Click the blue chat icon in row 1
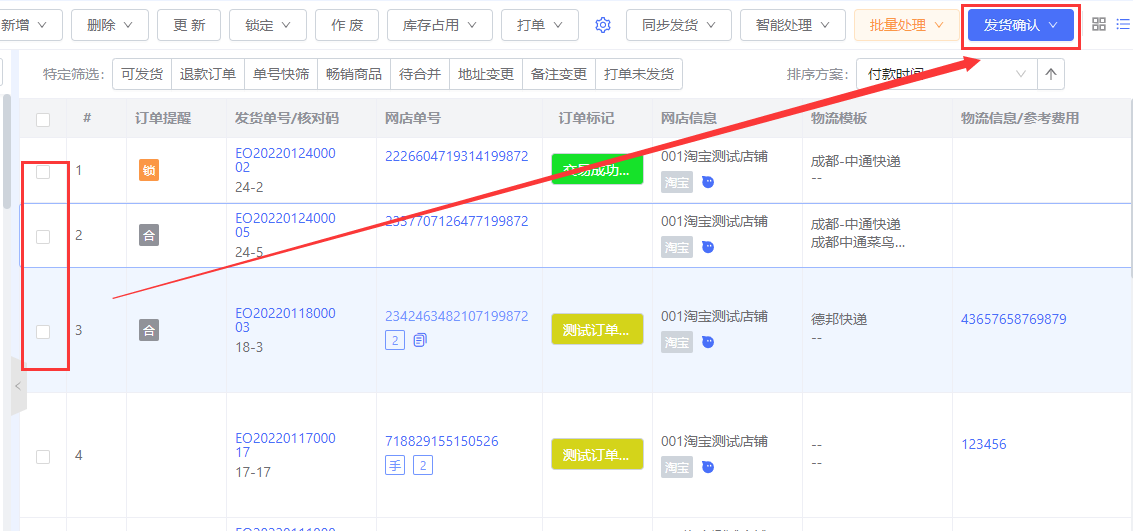The height and width of the screenshot is (531, 1133). coord(708,183)
